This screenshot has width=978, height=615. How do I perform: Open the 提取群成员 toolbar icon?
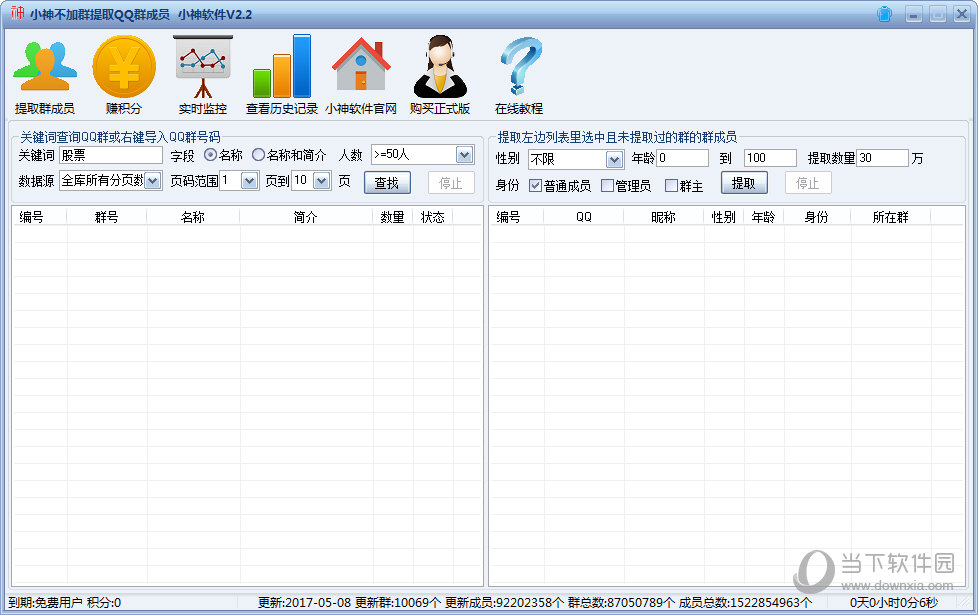[x=44, y=75]
